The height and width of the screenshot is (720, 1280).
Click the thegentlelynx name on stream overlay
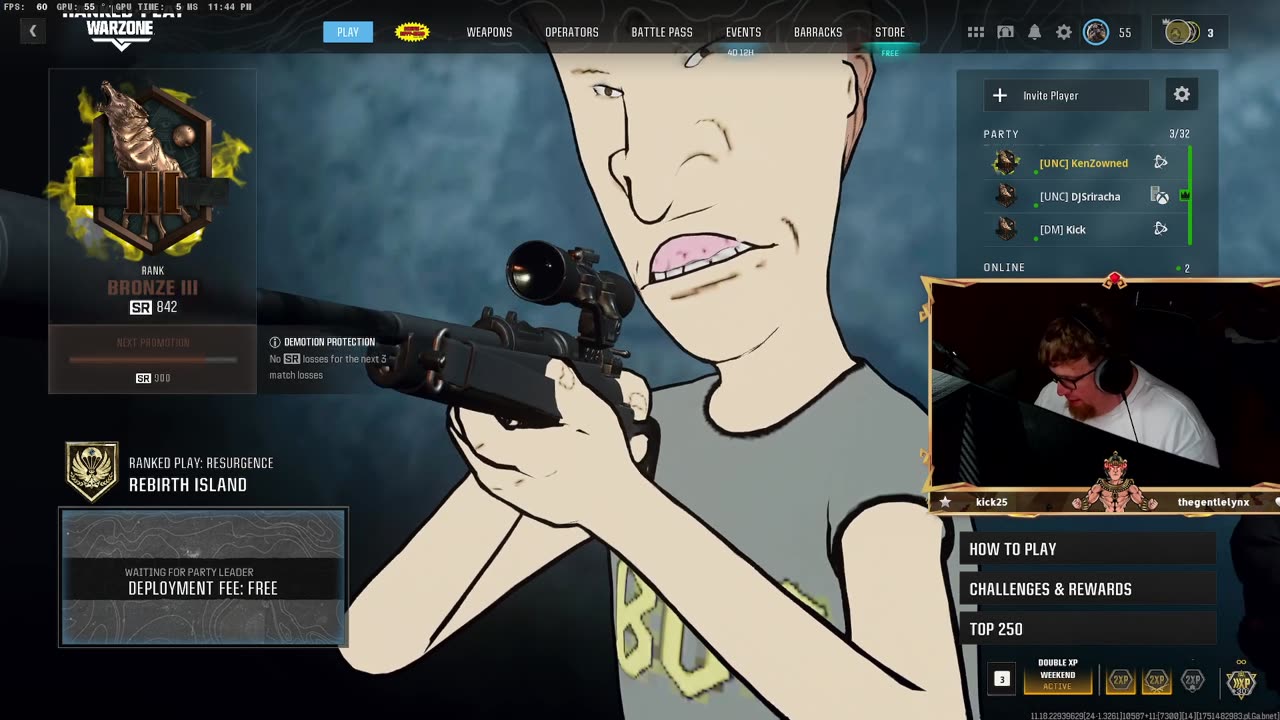pyautogui.click(x=1213, y=502)
